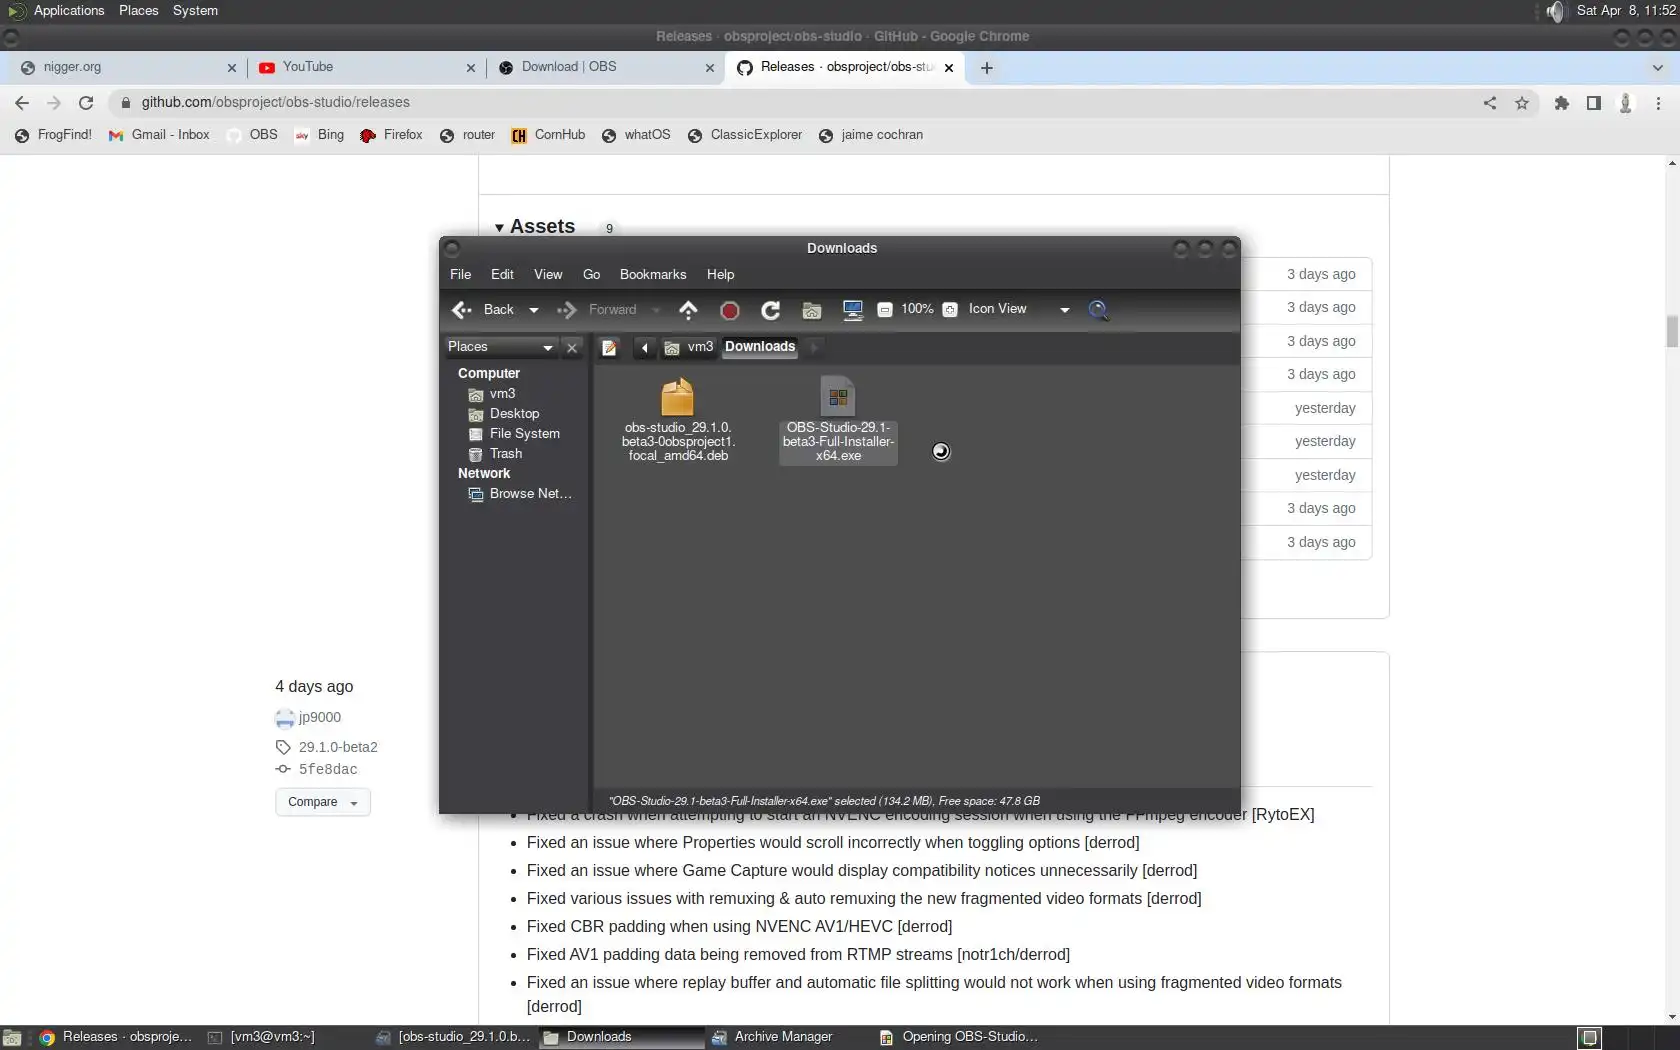Open Chrome's three-dot menu
Screen dimensions: 1680x1050
coord(1658,102)
